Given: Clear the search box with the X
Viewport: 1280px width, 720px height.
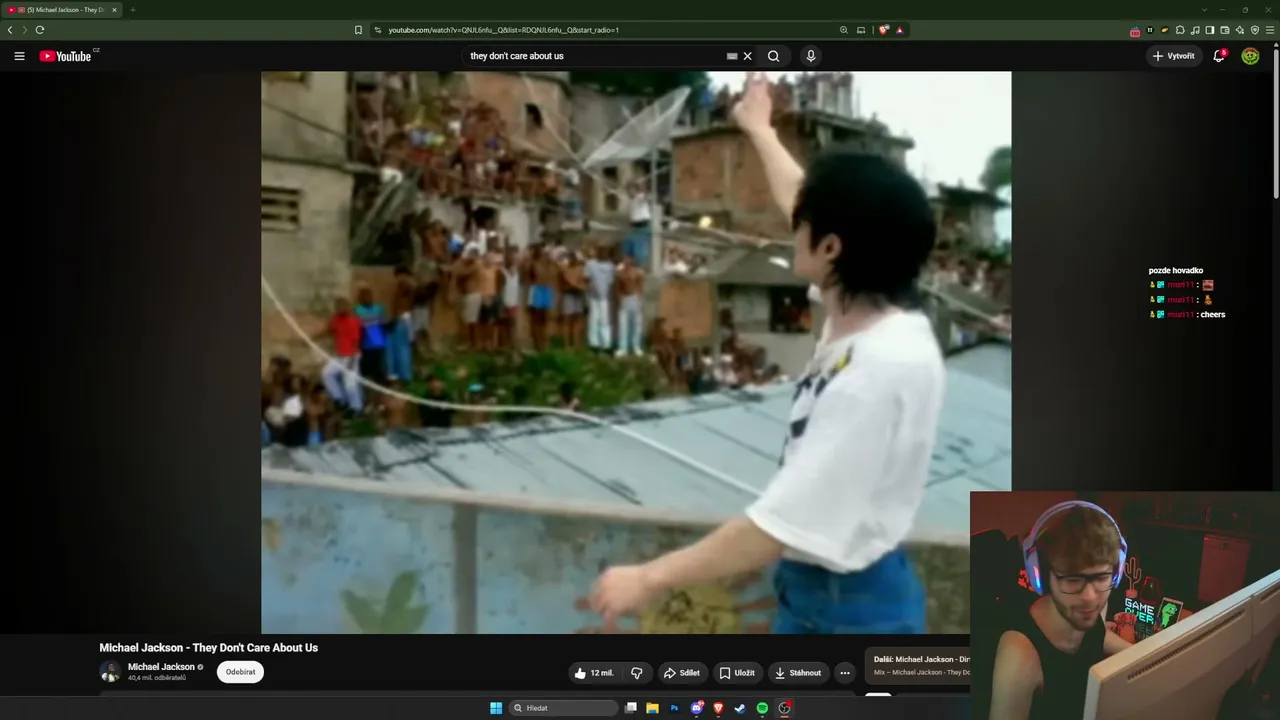Looking at the screenshot, I should click(747, 56).
